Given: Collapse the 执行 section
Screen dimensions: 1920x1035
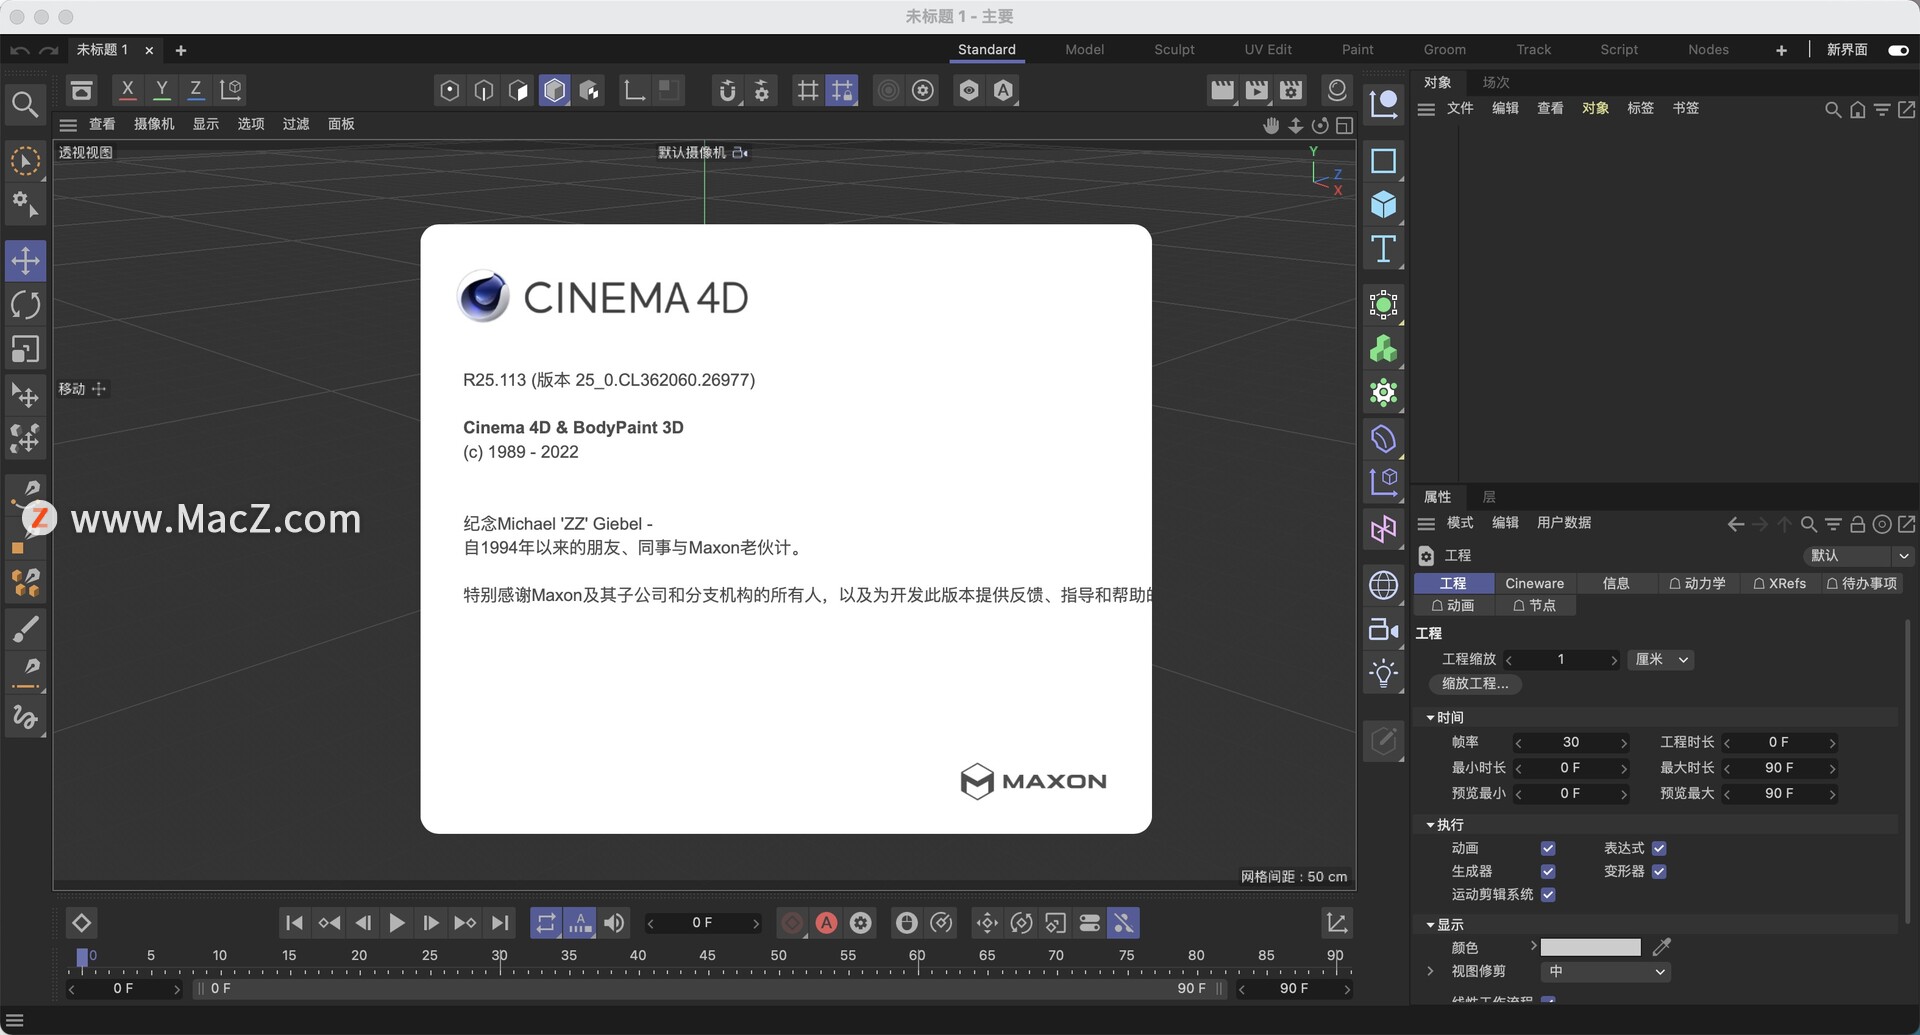Looking at the screenshot, I should pos(1430,825).
